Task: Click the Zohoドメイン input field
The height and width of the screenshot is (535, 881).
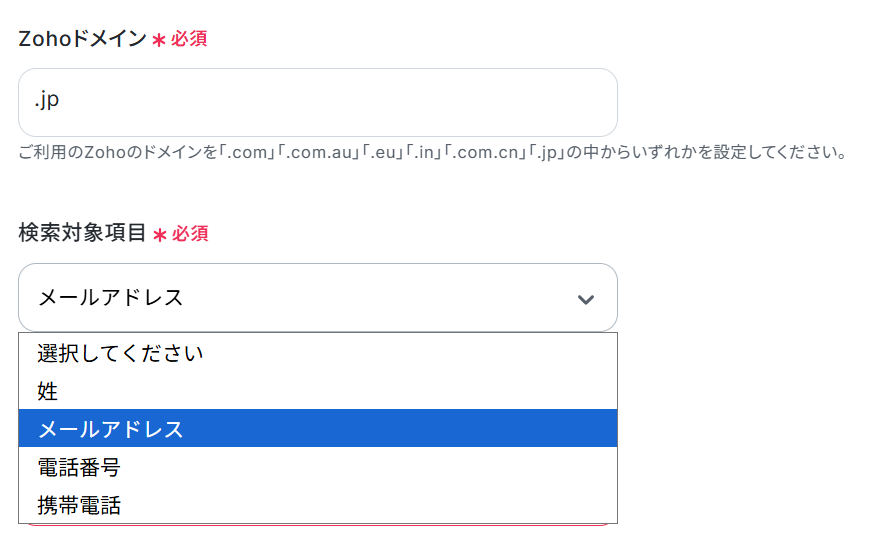Action: click(317, 102)
